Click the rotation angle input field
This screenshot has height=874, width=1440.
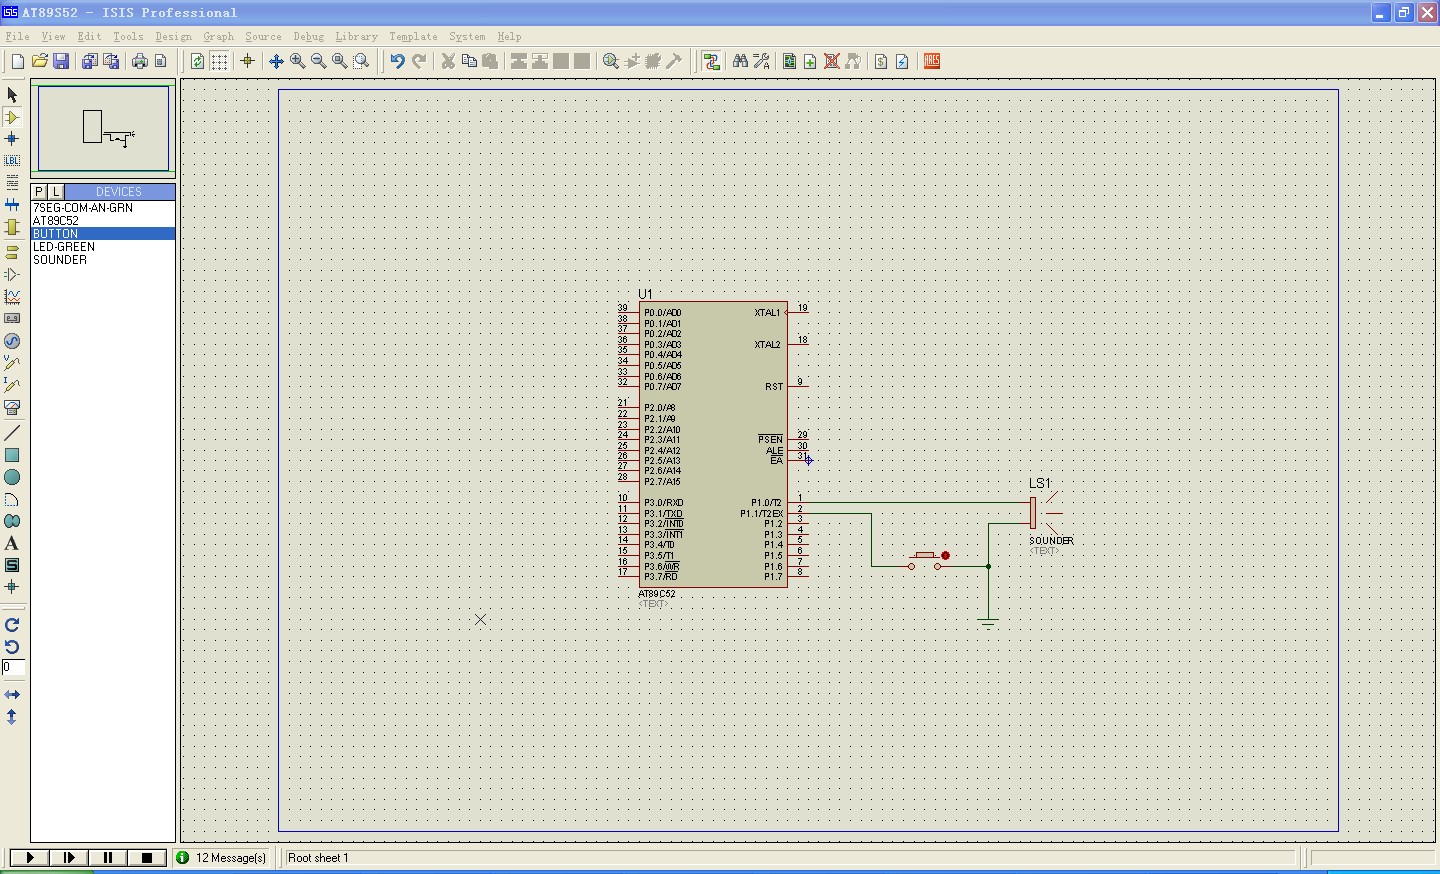[14, 667]
